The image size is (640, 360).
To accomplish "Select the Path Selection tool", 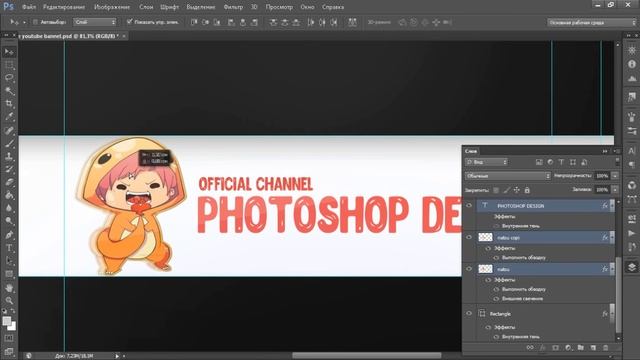I will pos(9,261).
